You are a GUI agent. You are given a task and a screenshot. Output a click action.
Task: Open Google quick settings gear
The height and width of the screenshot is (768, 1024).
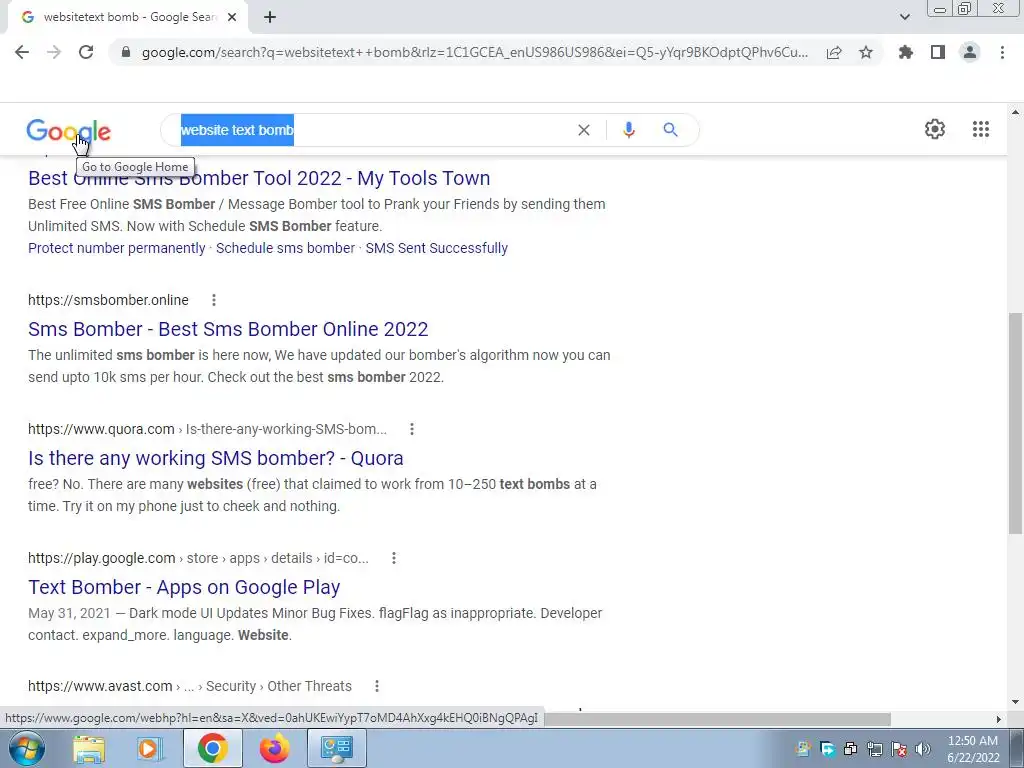pyautogui.click(x=935, y=129)
